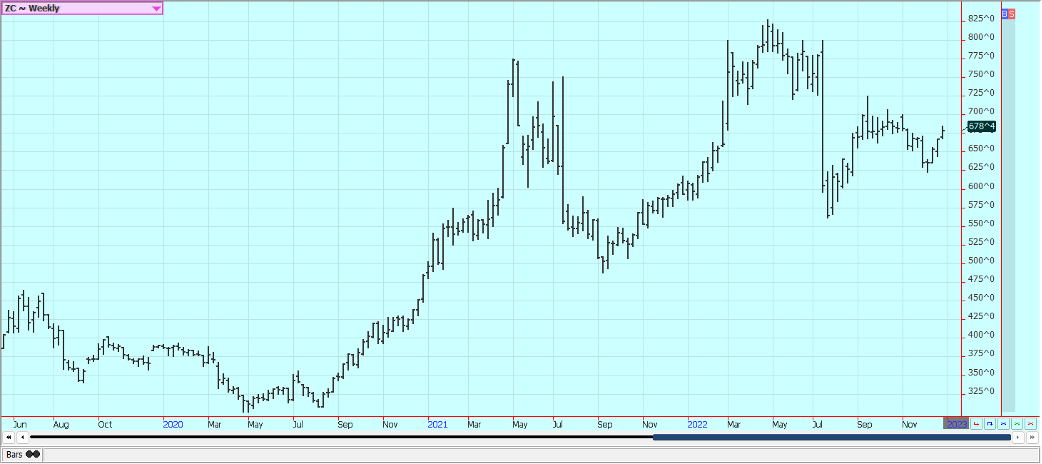Viewport: 1042px width, 464px height.
Task: Click the 400^0 price axis label
Action: pos(981,335)
